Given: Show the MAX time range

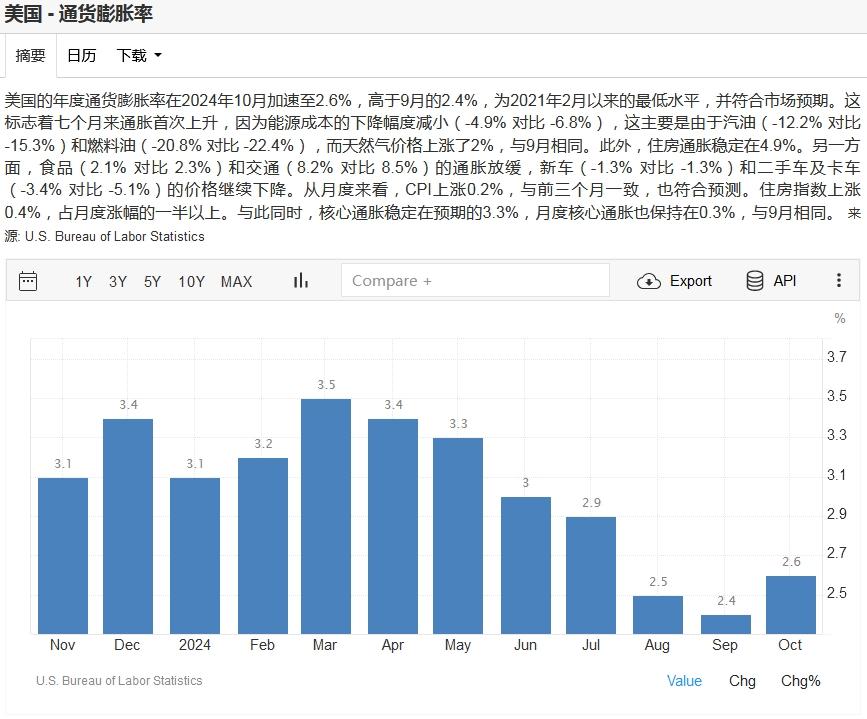Looking at the screenshot, I should click(x=236, y=282).
